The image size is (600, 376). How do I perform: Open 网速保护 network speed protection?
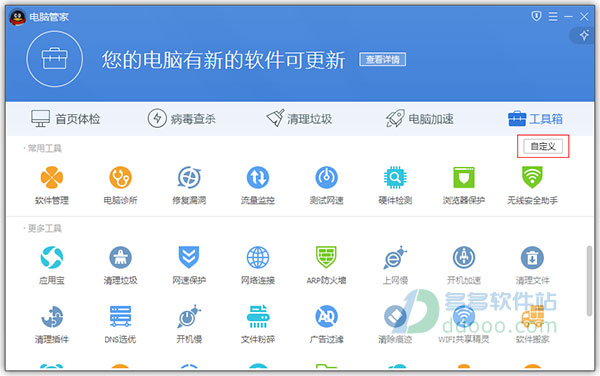189,265
